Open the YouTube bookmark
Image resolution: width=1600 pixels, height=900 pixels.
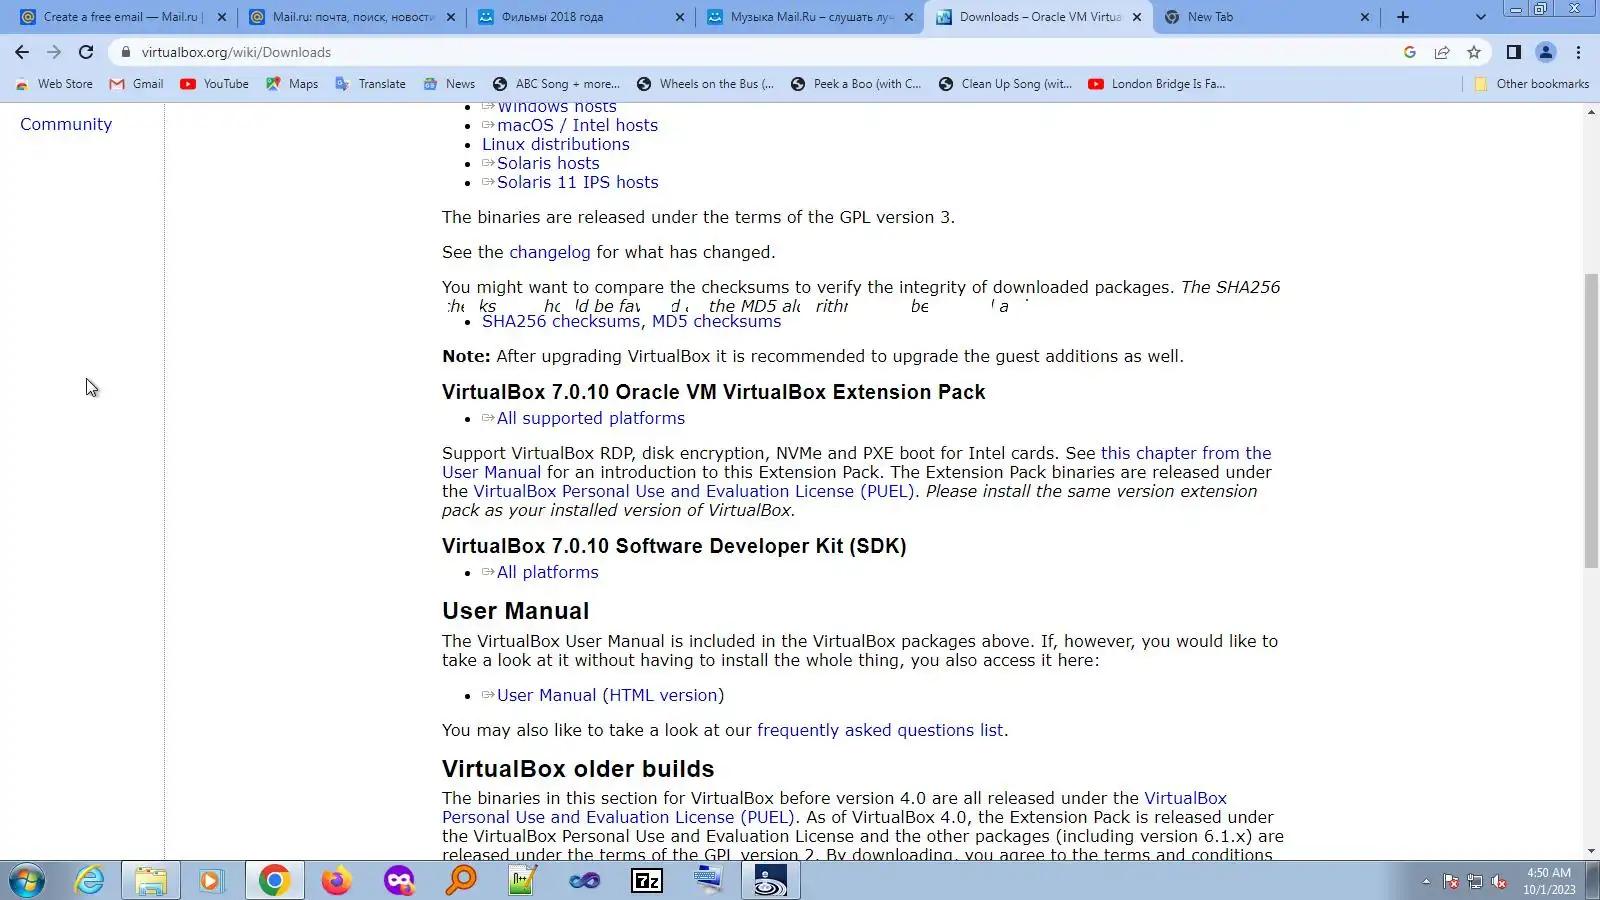coord(214,84)
